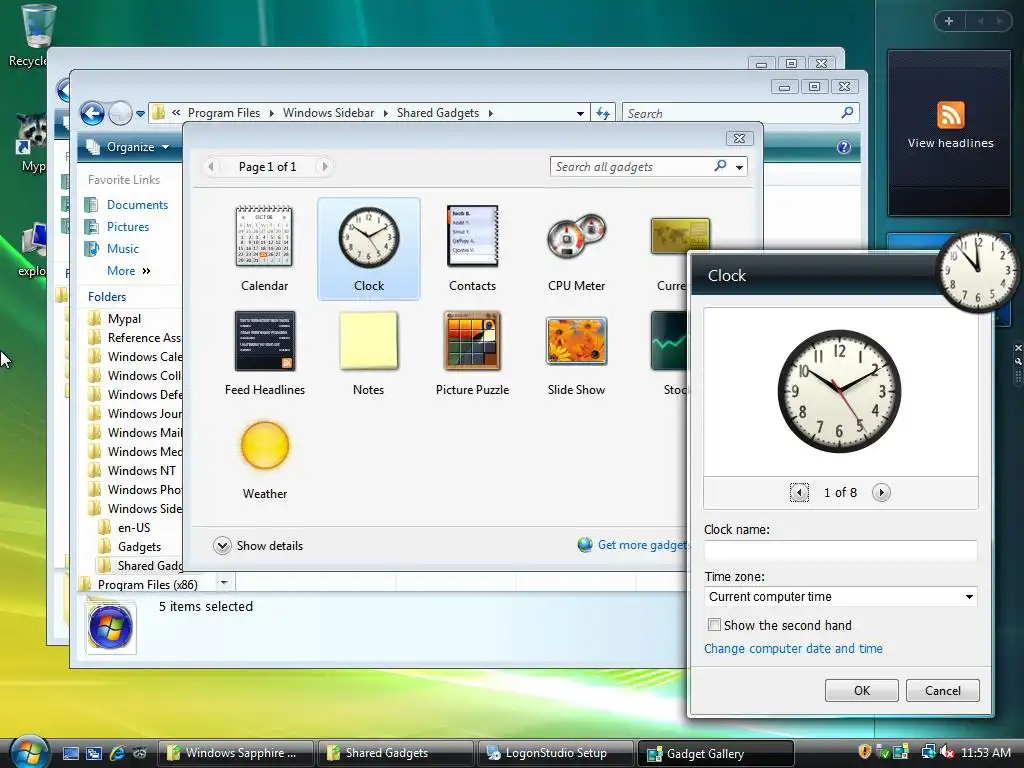Switch to Windows Sapphire taskbar window
The image size is (1024, 768).
coord(236,753)
